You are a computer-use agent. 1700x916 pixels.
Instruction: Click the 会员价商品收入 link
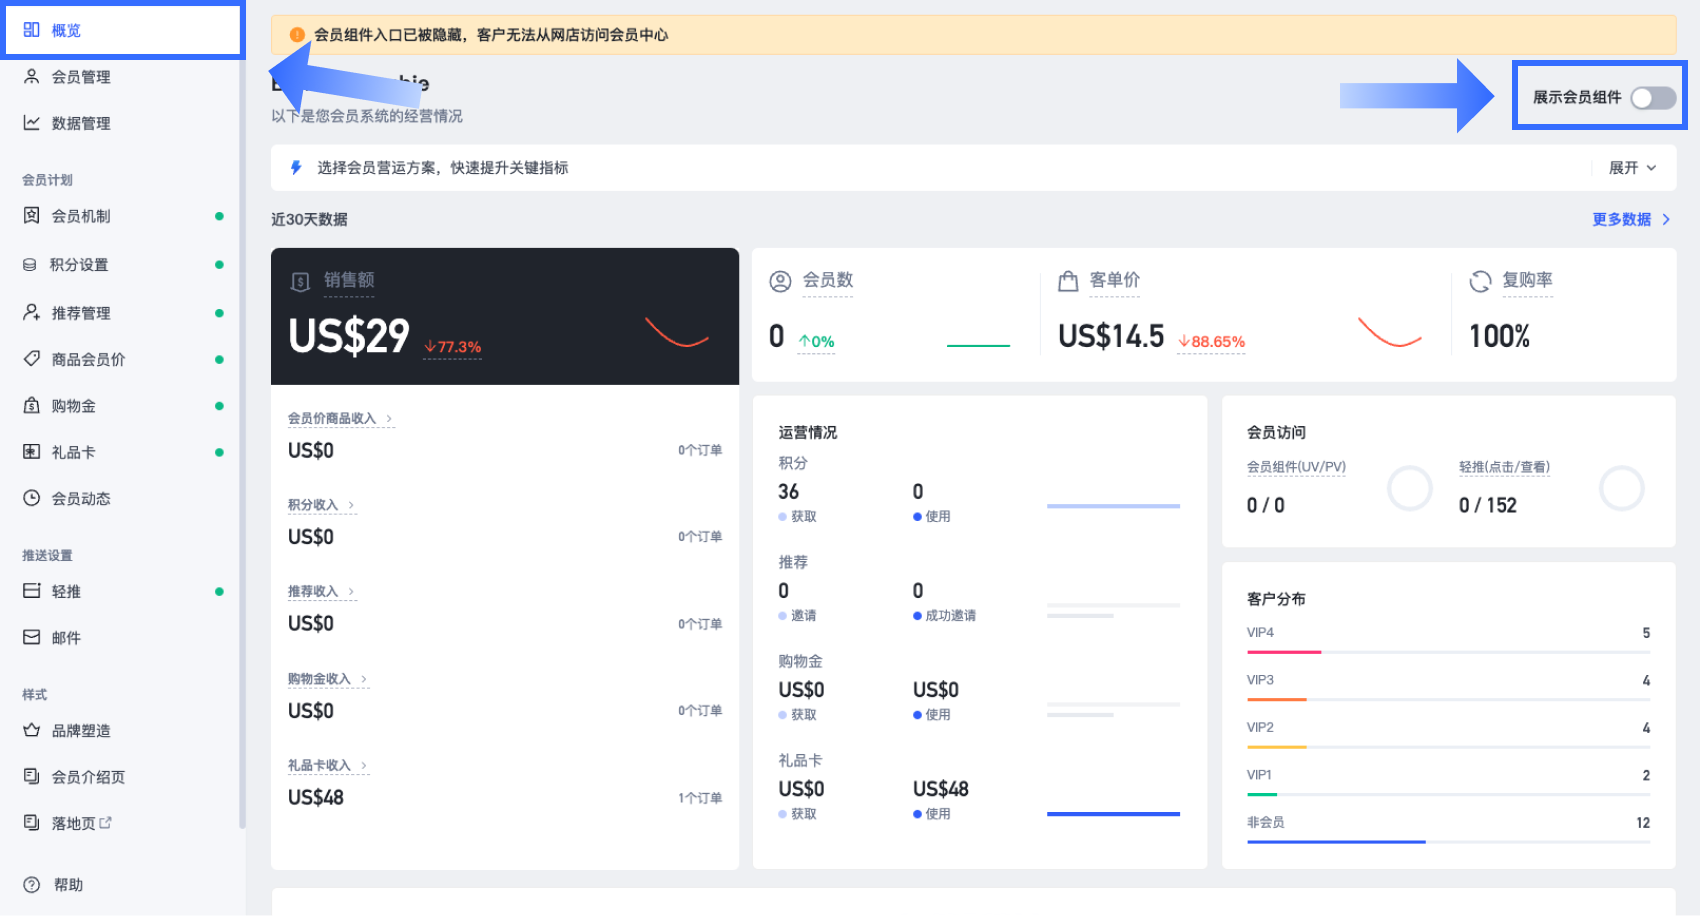(332, 419)
